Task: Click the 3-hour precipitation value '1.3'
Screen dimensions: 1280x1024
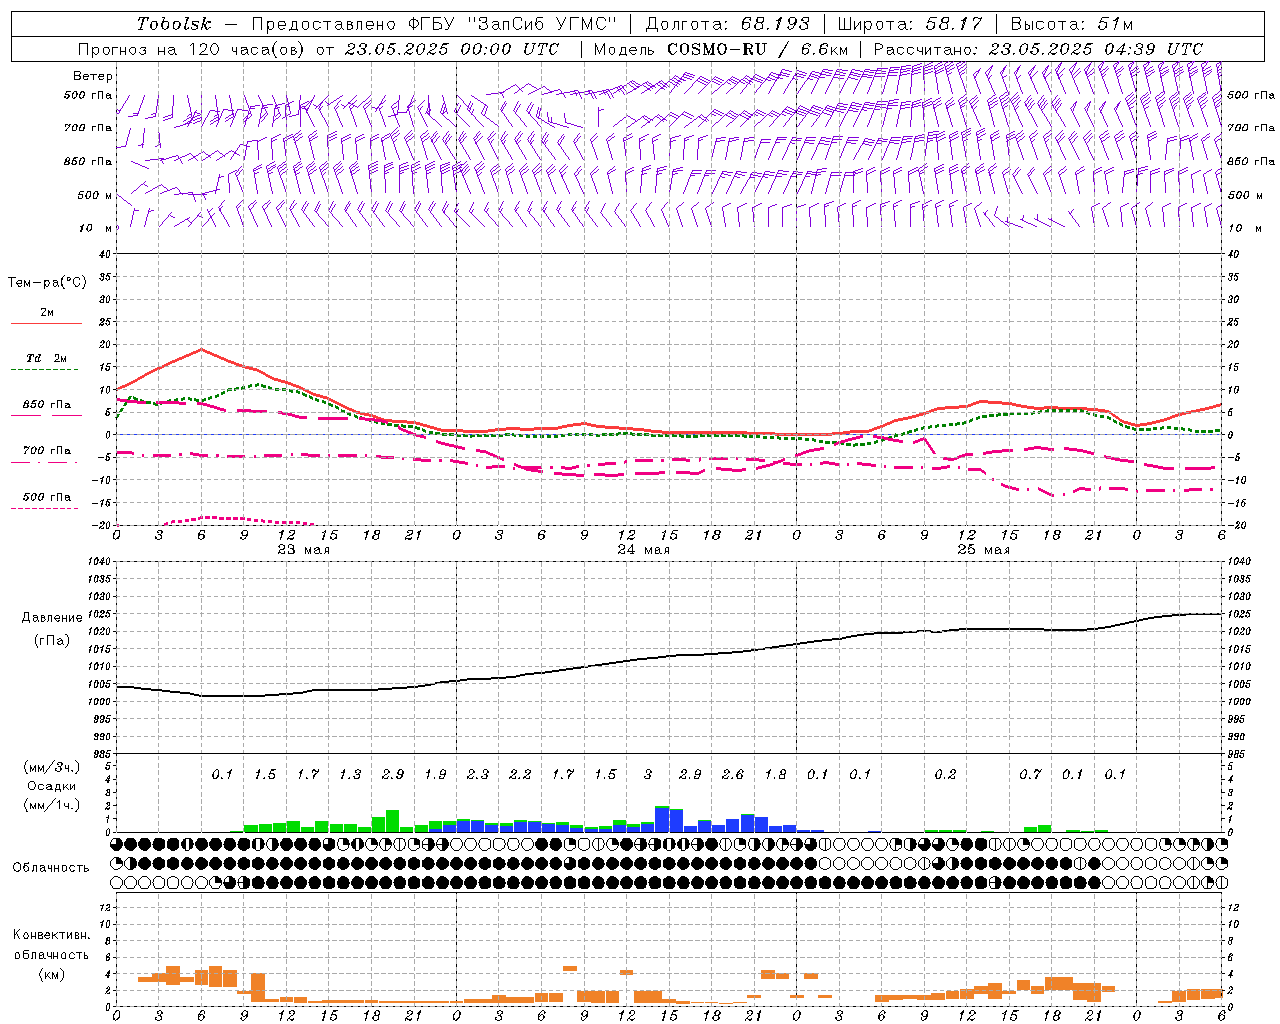Action: (350, 775)
